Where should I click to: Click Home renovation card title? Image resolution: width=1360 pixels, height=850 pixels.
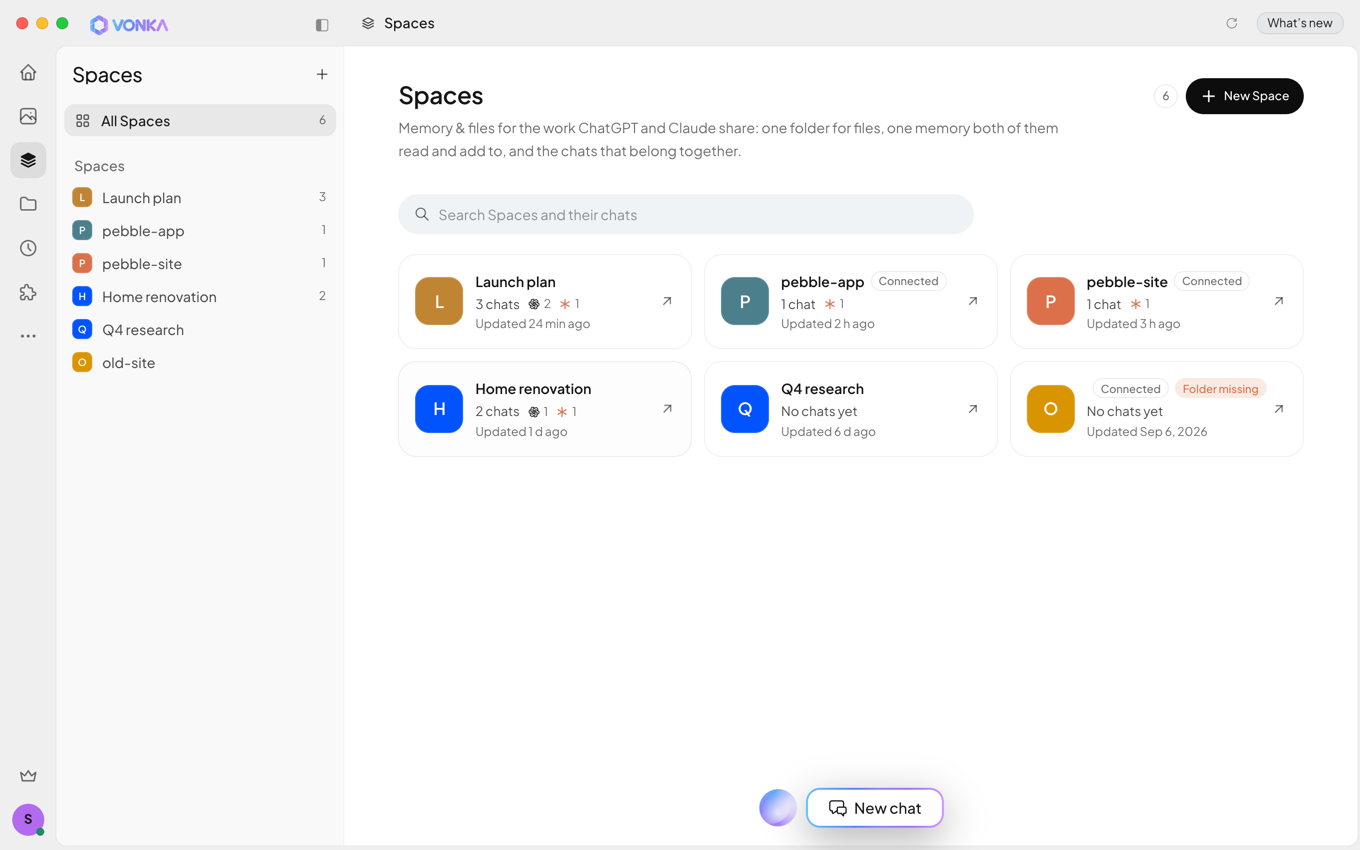pos(533,389)
